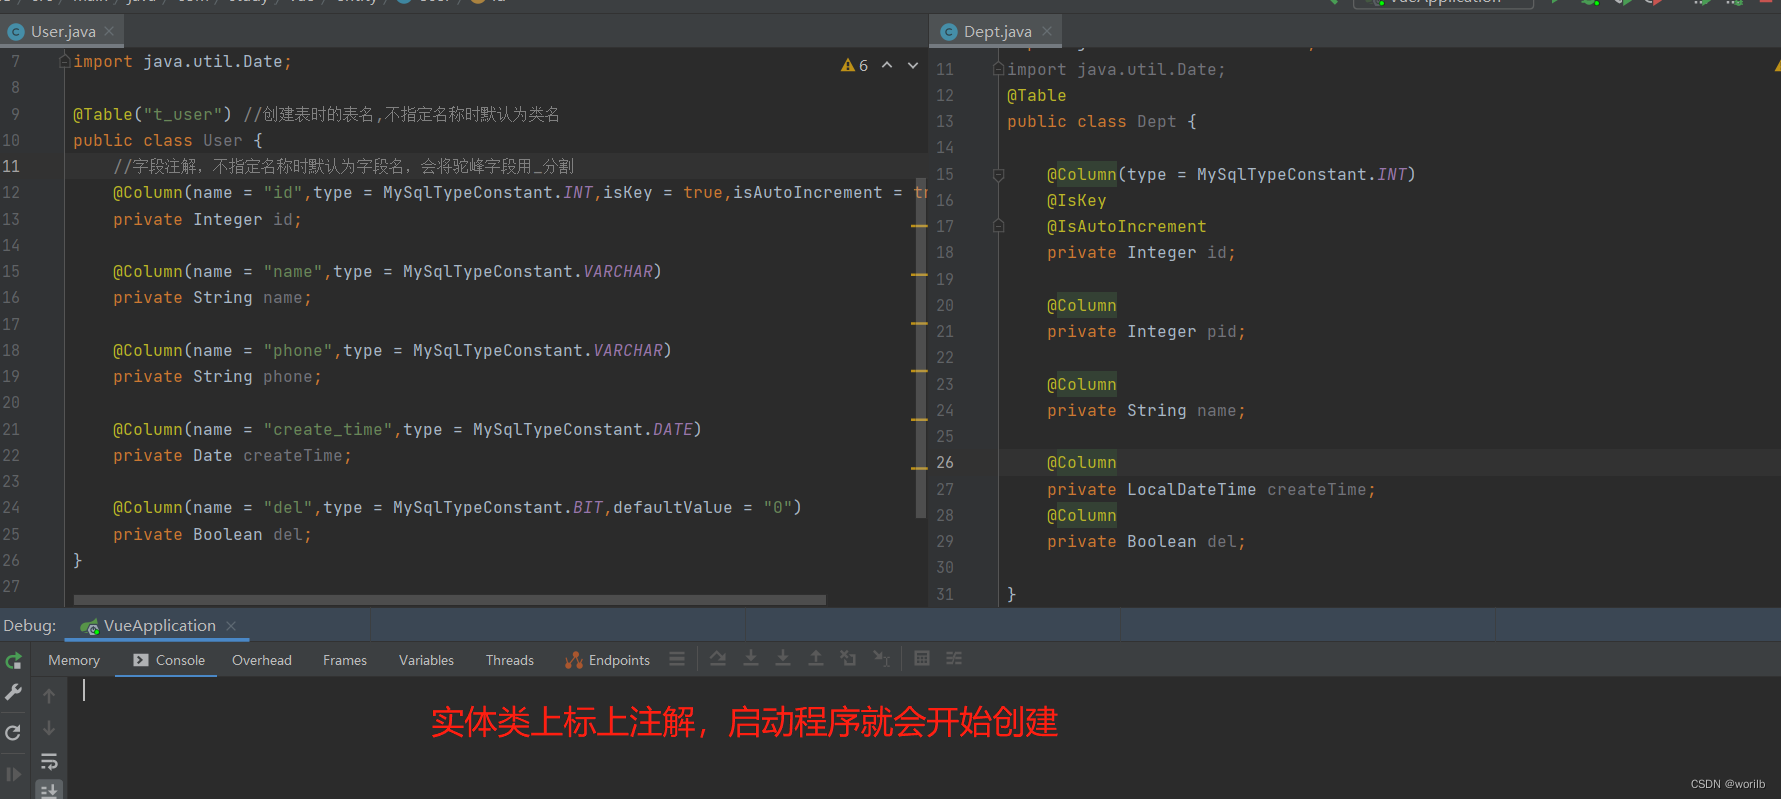Toggle soft-wrap in the console
This screenshot has width=1781, height=799.
pos(49,761)
